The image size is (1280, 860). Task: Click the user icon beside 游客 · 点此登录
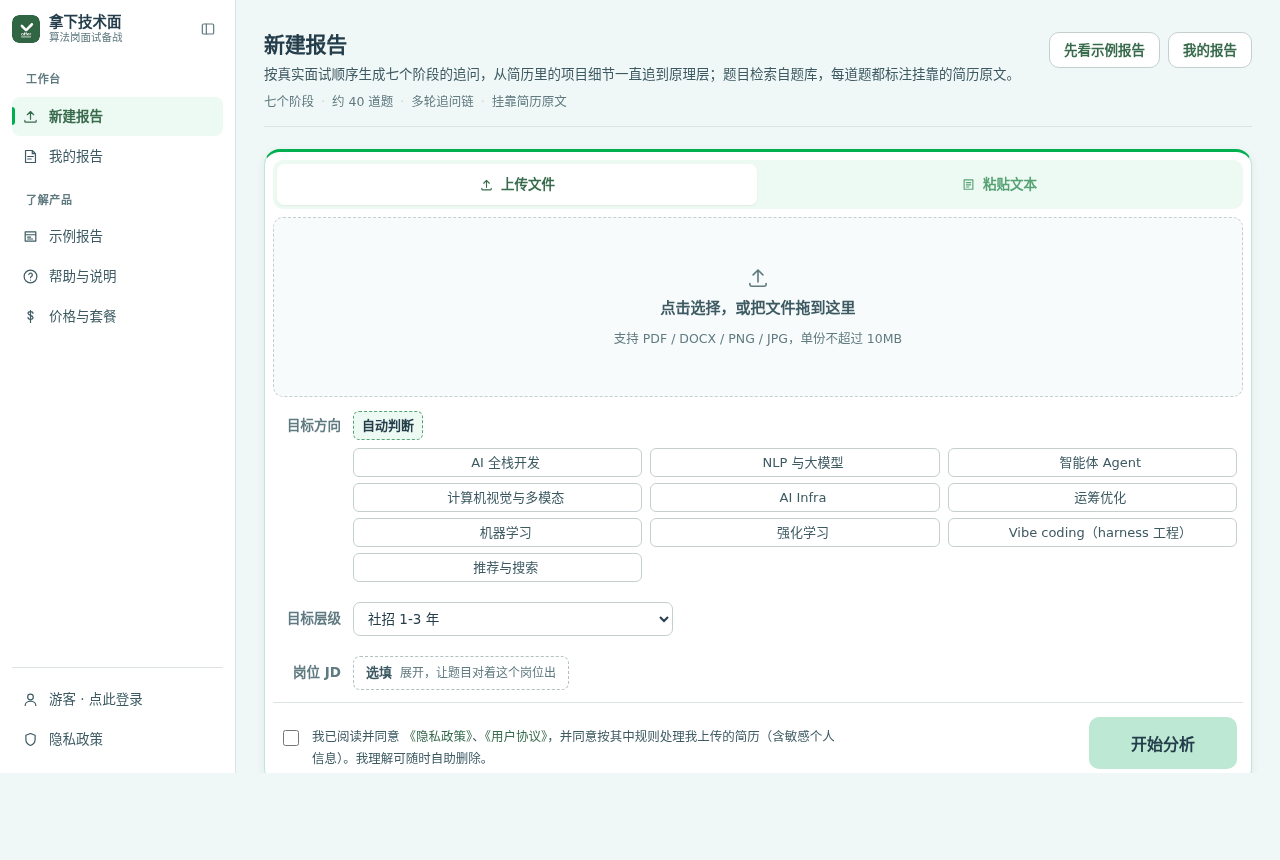pyautogui.click(x=30, y=700)
